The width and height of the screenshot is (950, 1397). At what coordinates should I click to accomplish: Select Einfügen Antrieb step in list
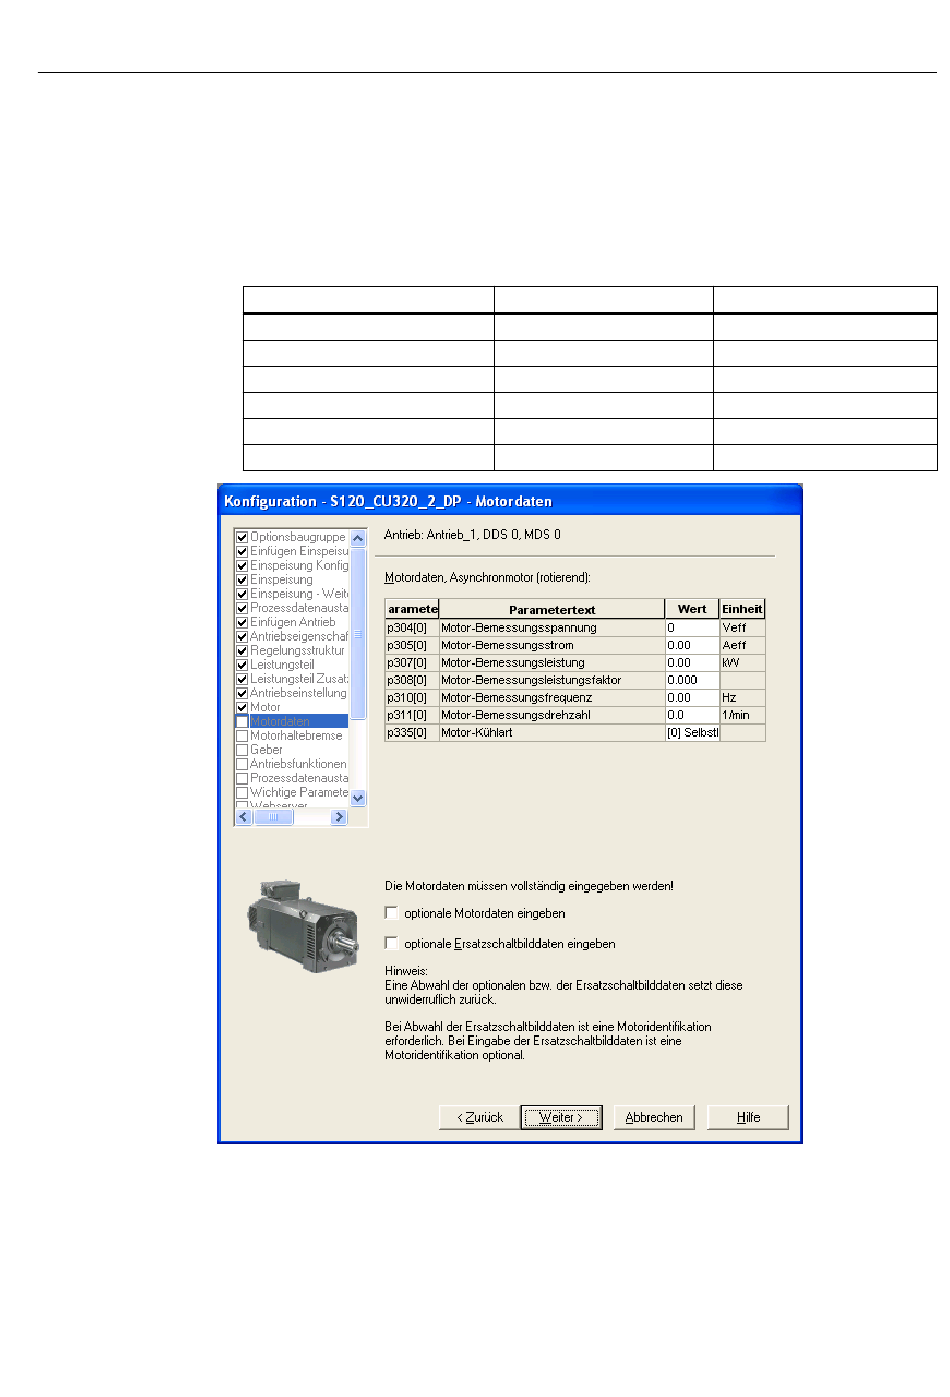click(293, 622)
